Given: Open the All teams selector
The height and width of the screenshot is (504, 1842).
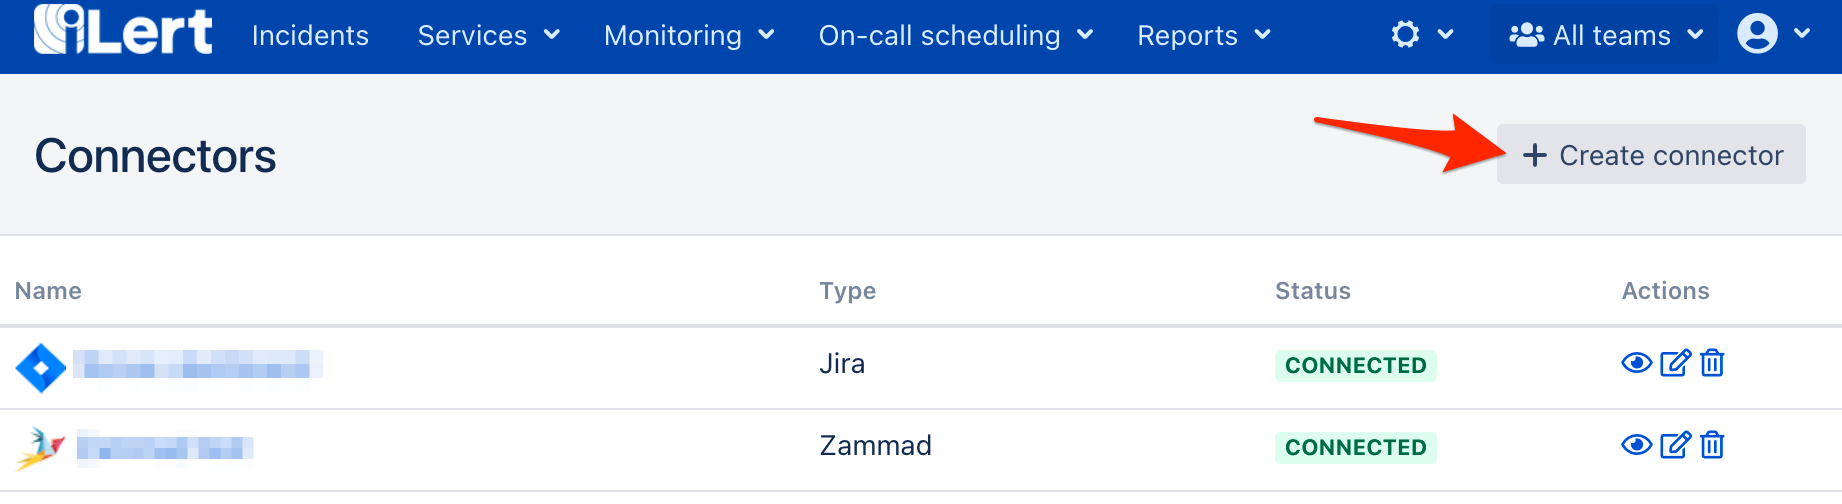Looking at the screenshot, I should (1605, 36).
